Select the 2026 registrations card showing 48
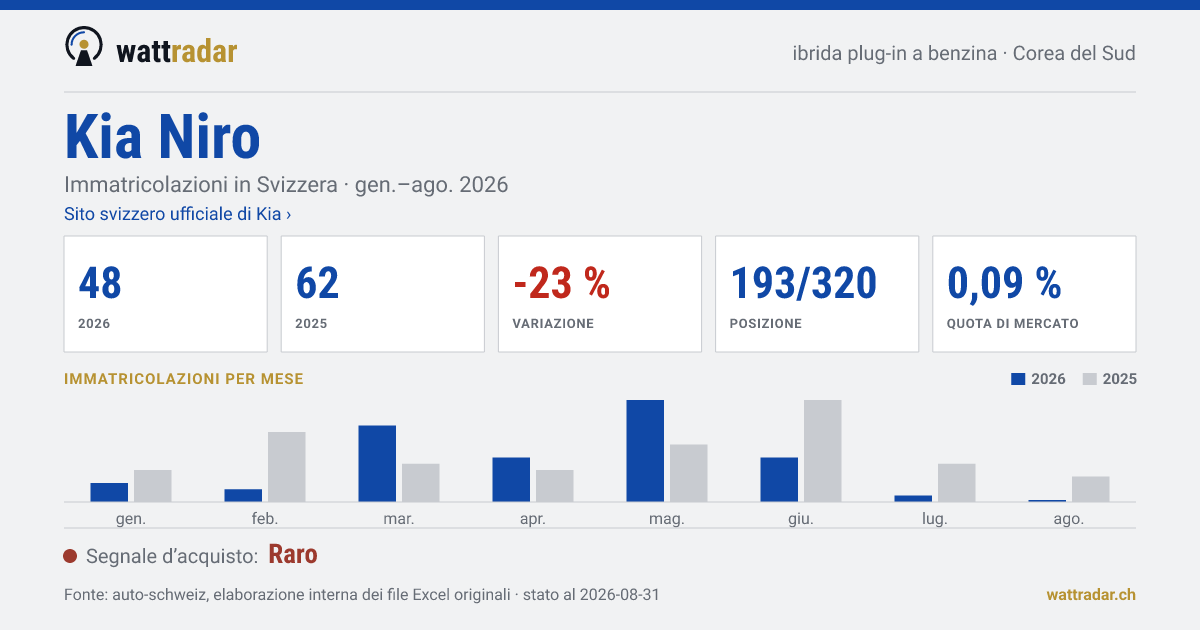The width and height of the screenshot is (1200, 630). coord(166,294)
